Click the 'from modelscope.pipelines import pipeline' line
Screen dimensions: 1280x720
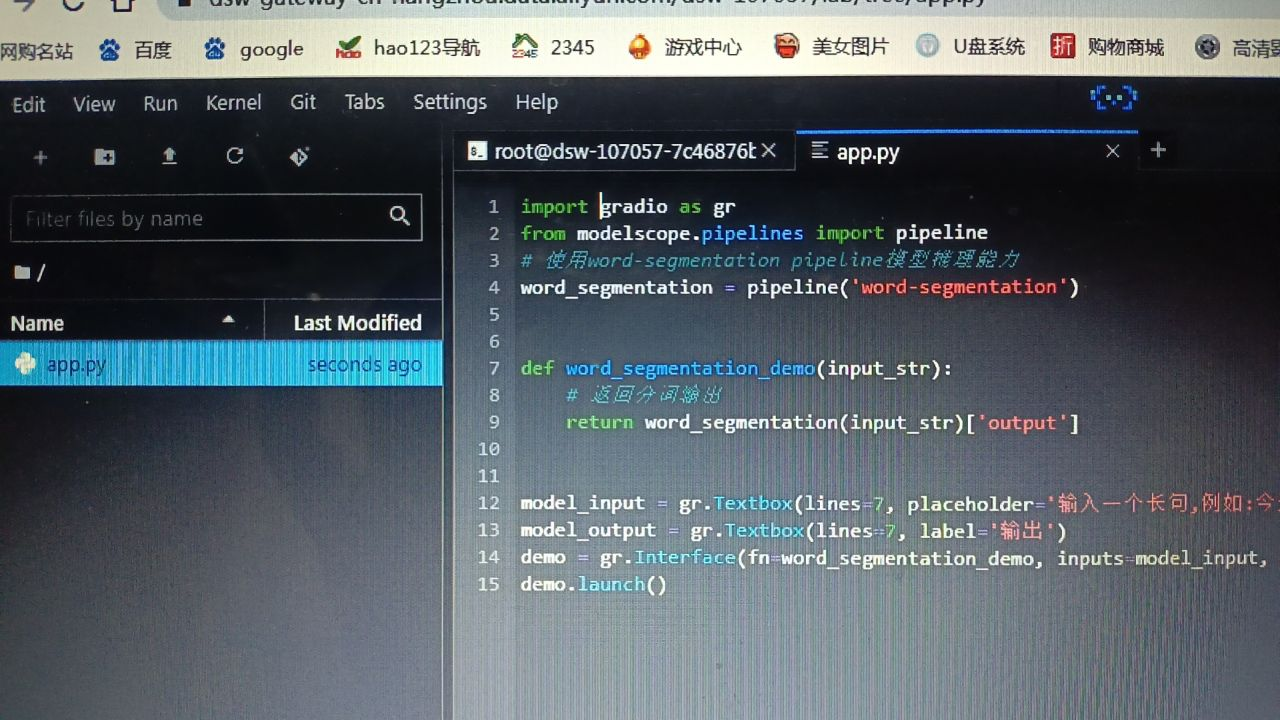tap(754, 233)
